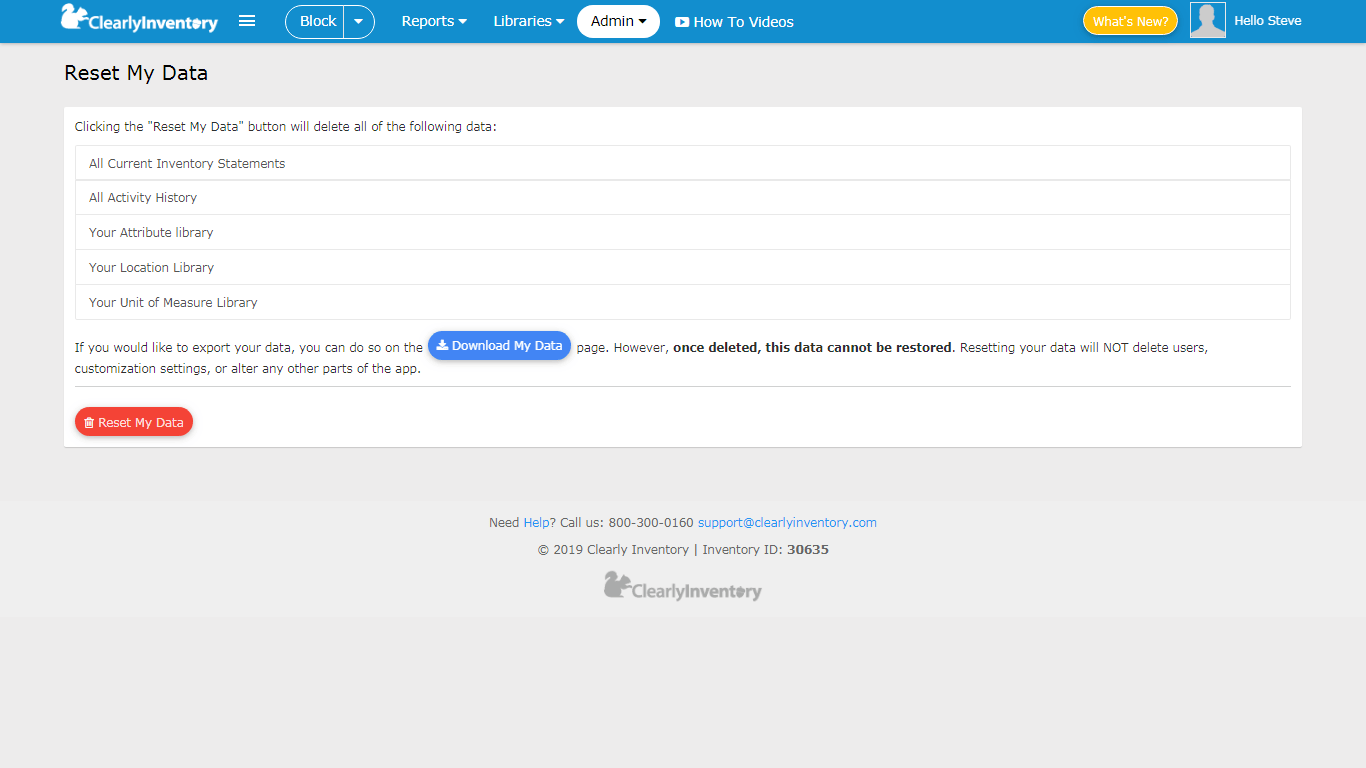1366x768 pixels.
Task: Click the ClearlyInventory logo in footer
Action: [682, 587]
